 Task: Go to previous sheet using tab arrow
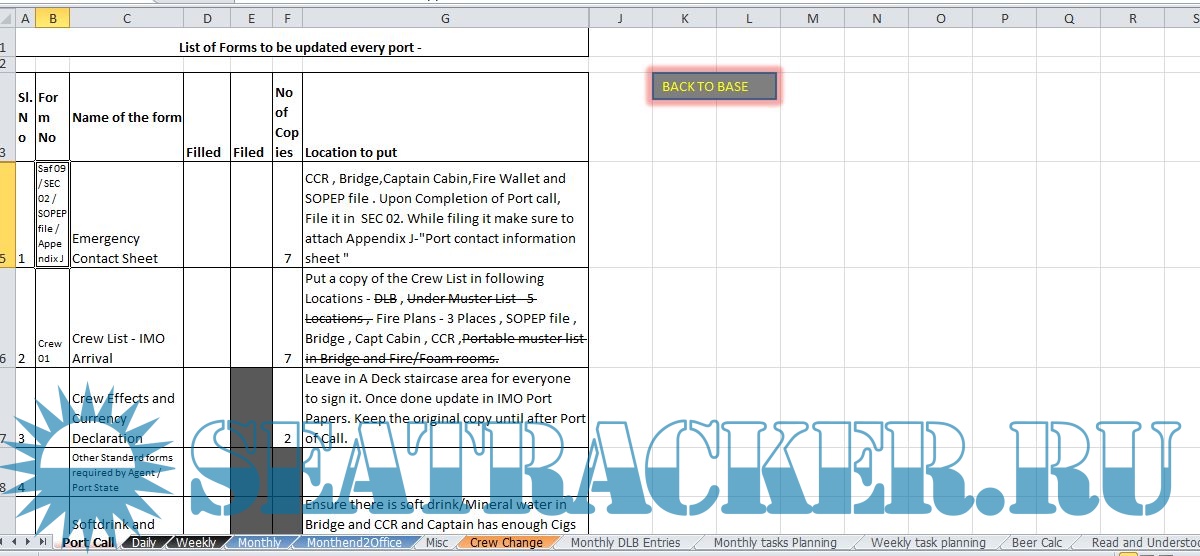click(x=16, y=542)
